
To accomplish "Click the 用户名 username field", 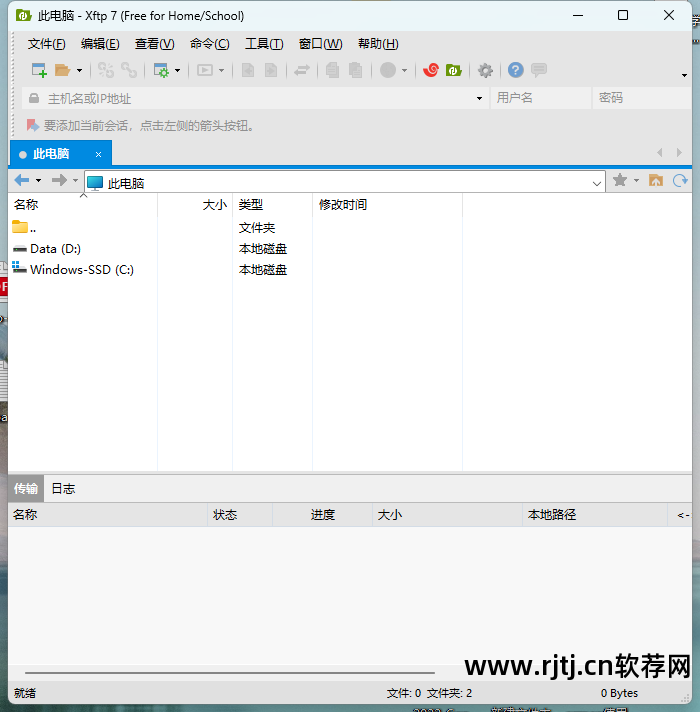I will tap(541, 98).
